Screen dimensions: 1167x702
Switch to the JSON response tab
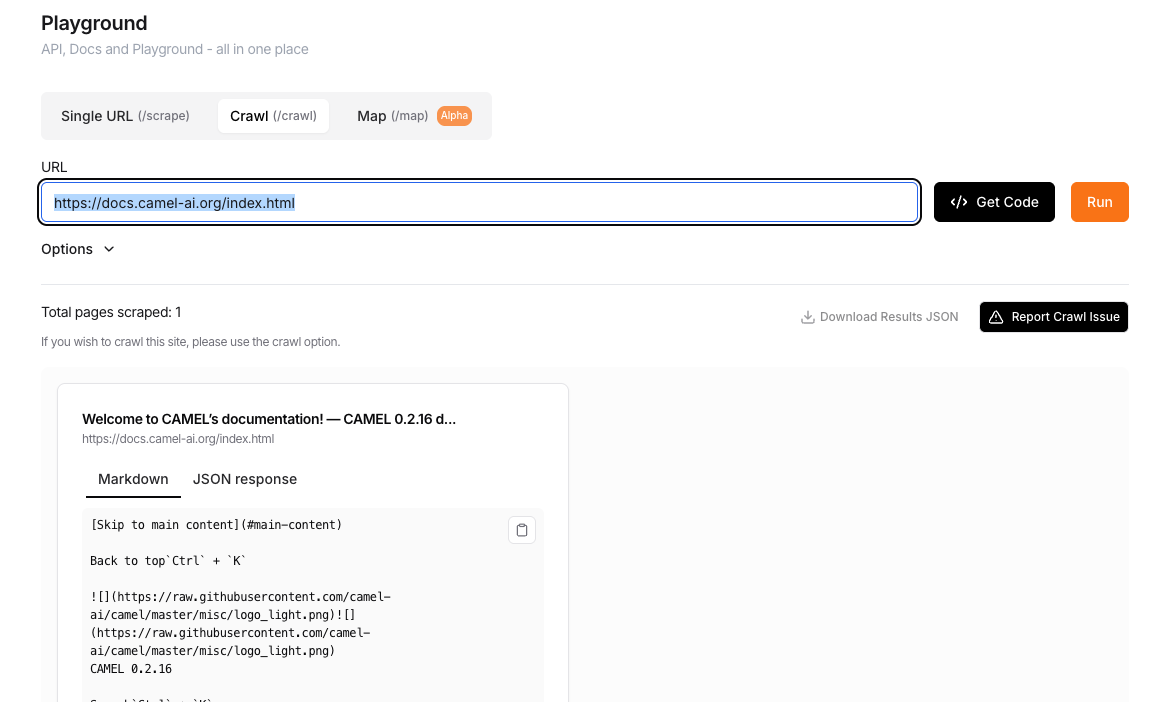[x=245, y=479]
